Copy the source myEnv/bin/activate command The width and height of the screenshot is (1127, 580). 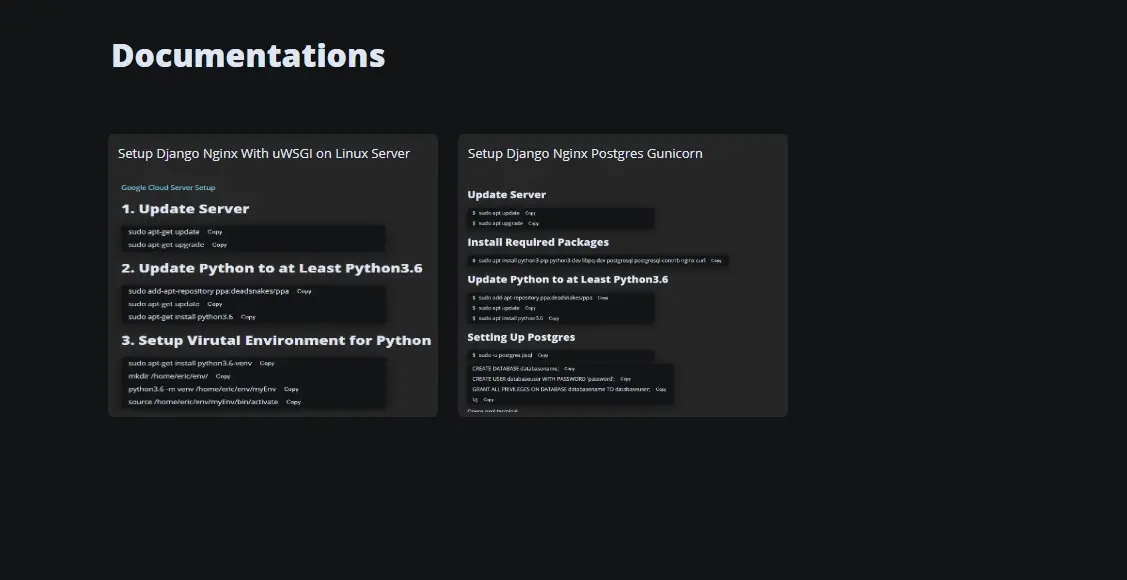pyautogui.click(x=293, y=402)
